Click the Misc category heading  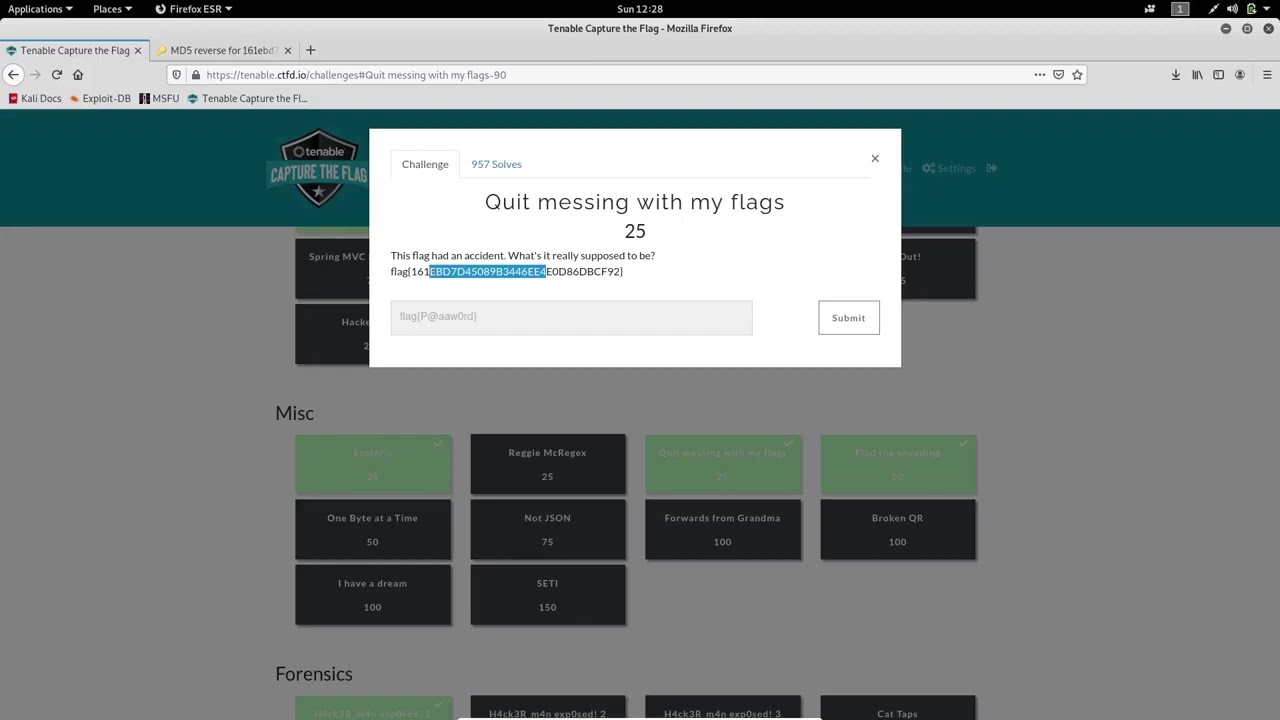(x=295, y=413)
